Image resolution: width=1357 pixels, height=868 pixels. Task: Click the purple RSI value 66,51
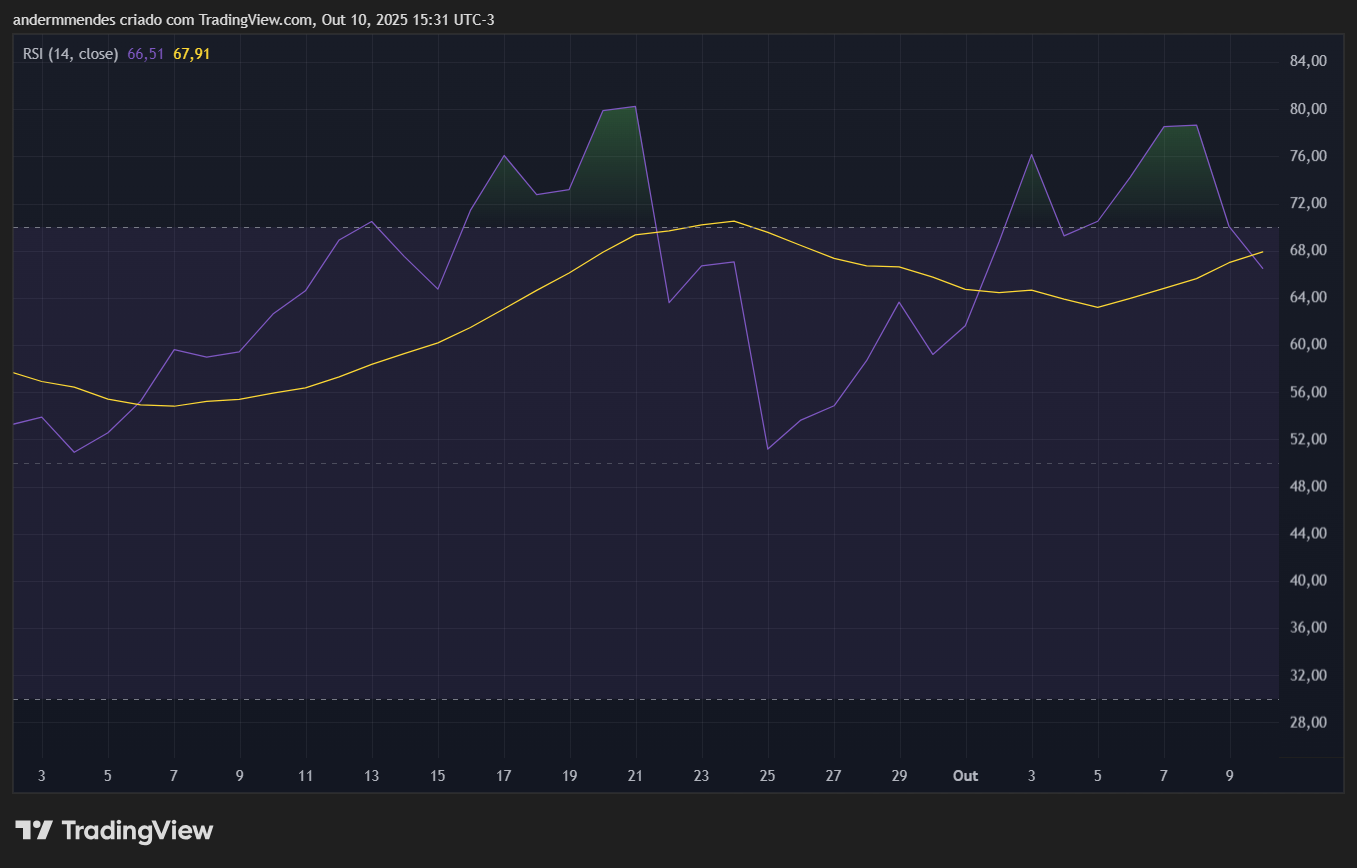145,54
